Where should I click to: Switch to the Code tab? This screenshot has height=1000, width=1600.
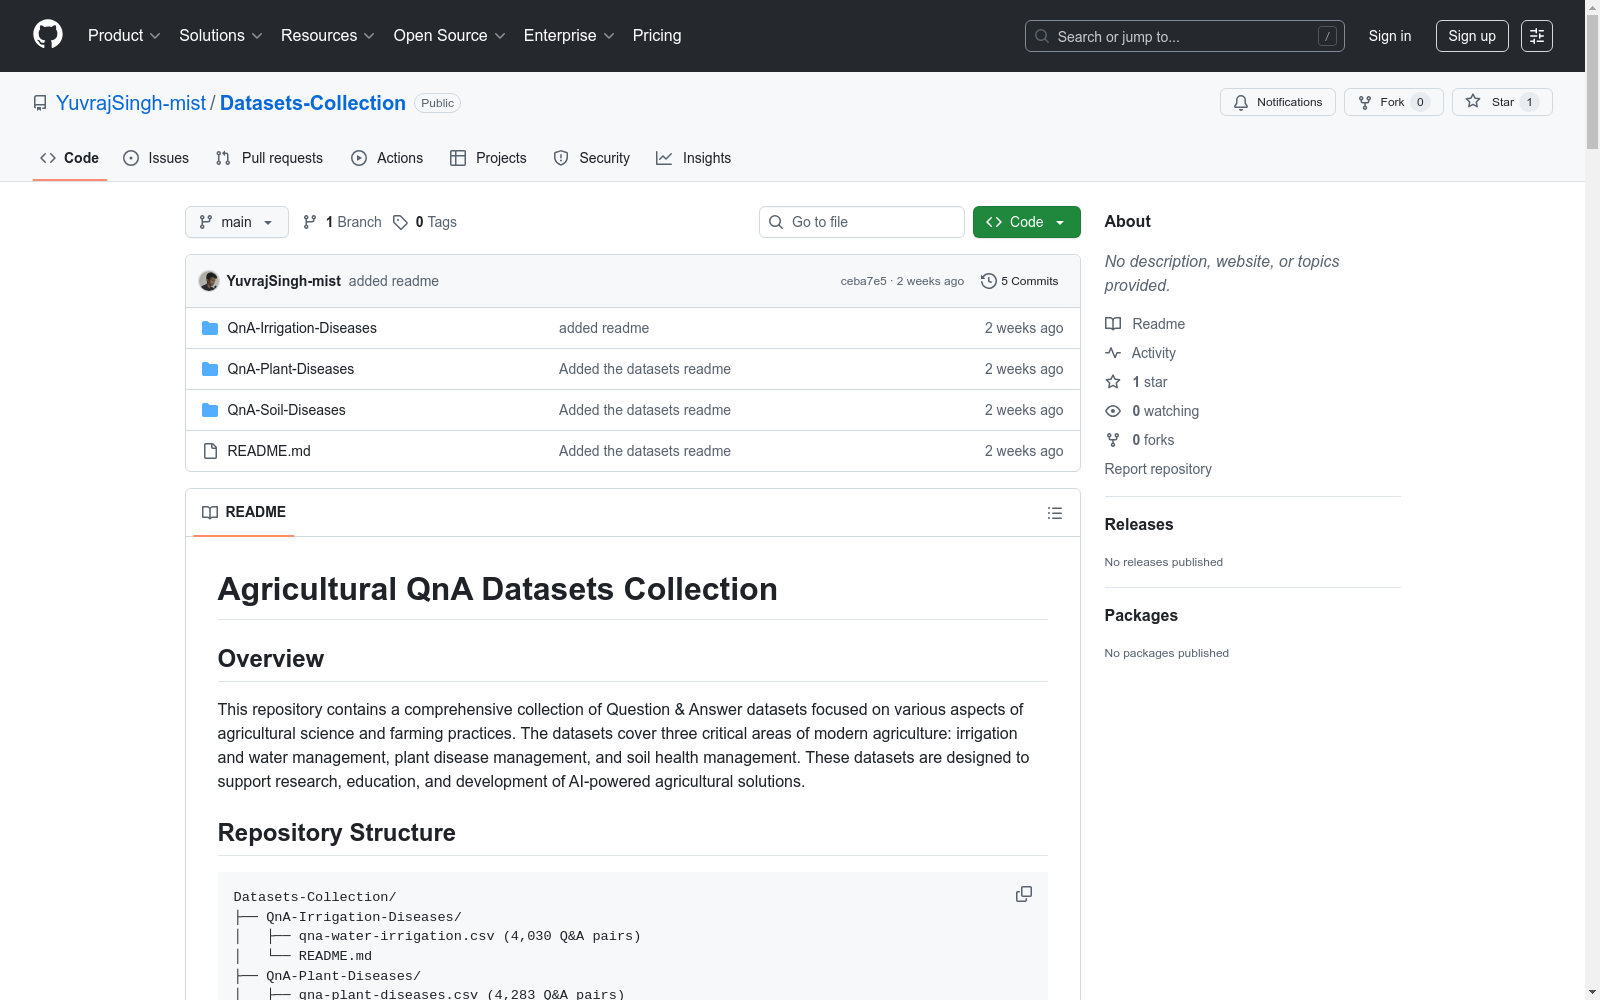[70, 158]
